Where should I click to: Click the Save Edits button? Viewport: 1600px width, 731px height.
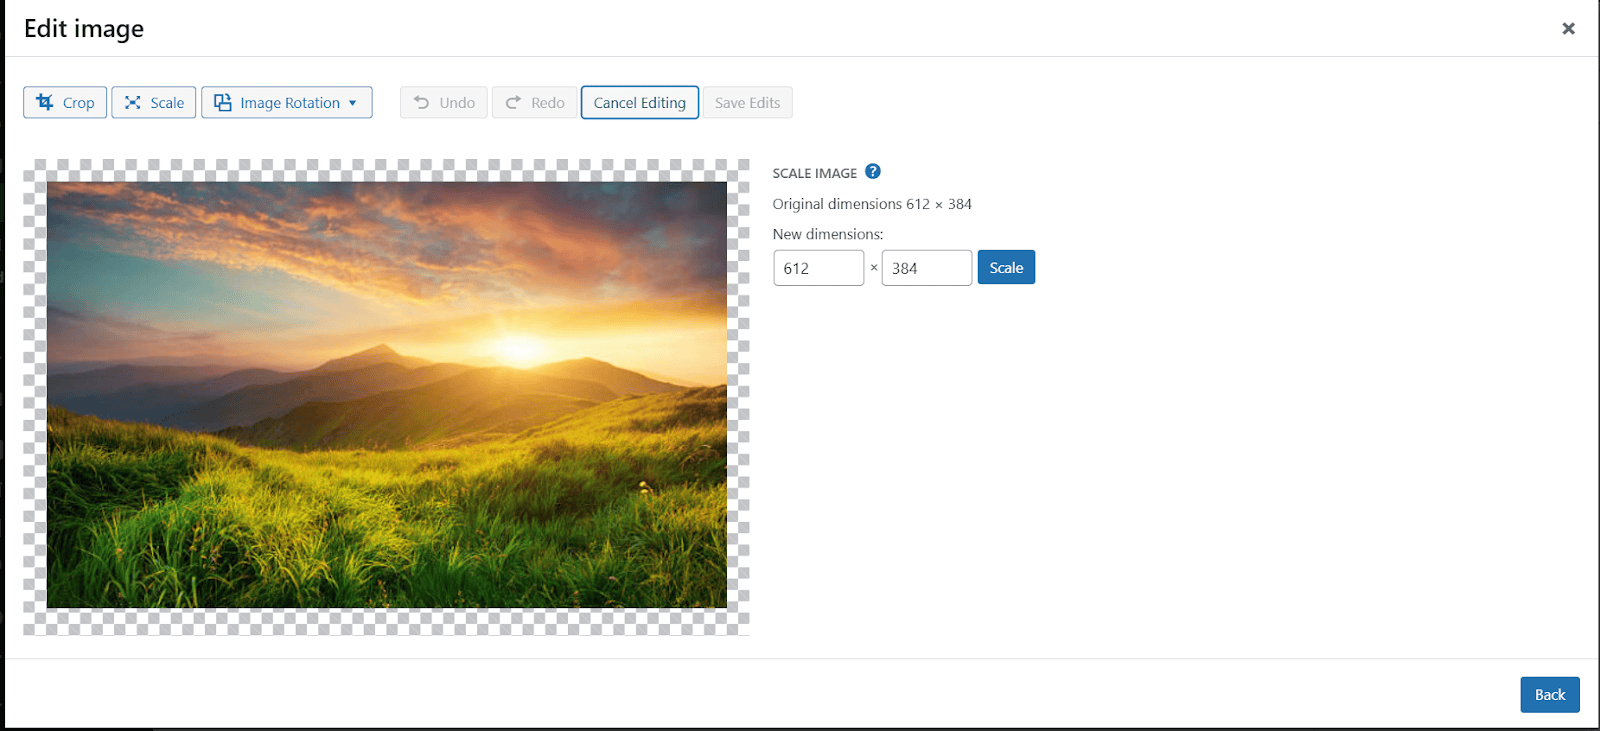point(748,103)
